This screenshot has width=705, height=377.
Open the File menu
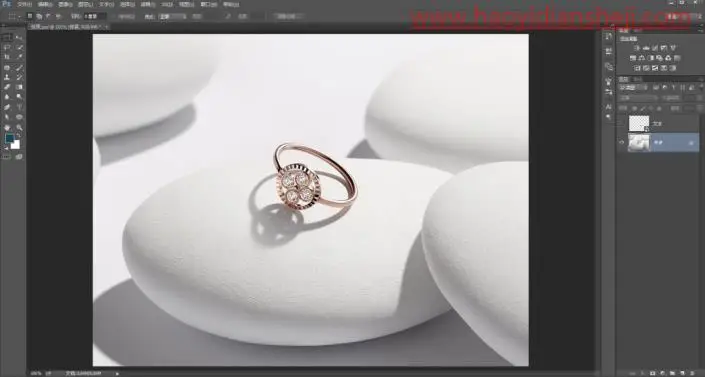click(24, 4)
